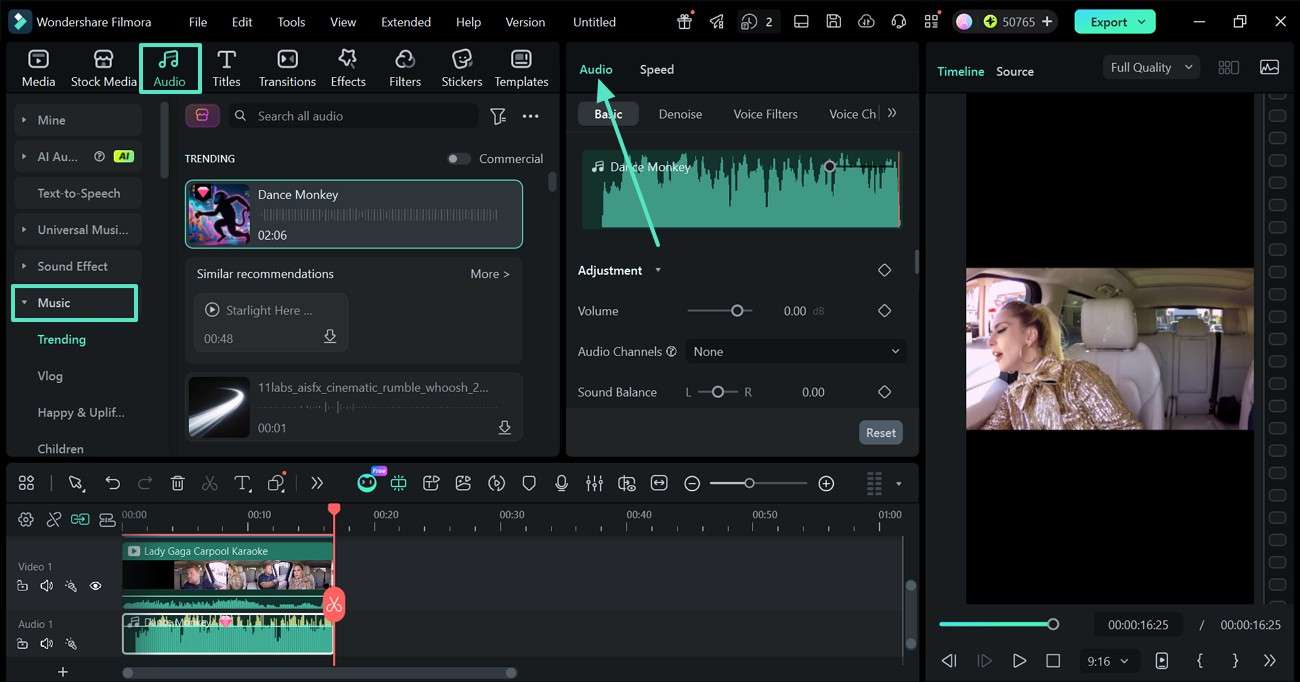The width and height of the screenshot is (1300, 682).
Task: Switch to the Source preview tab
Action: (x=1015, y=71)
